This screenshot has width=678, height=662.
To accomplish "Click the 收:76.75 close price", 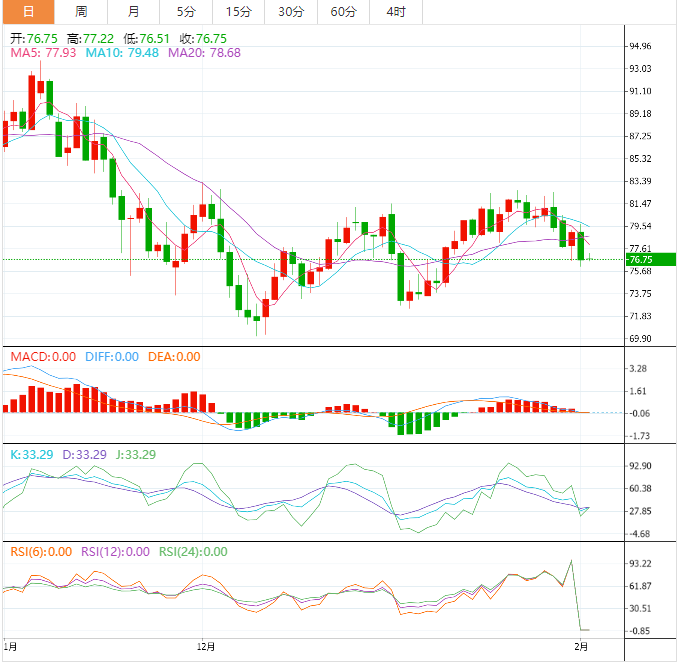I will pyautogui.click(x=203, y=39).
